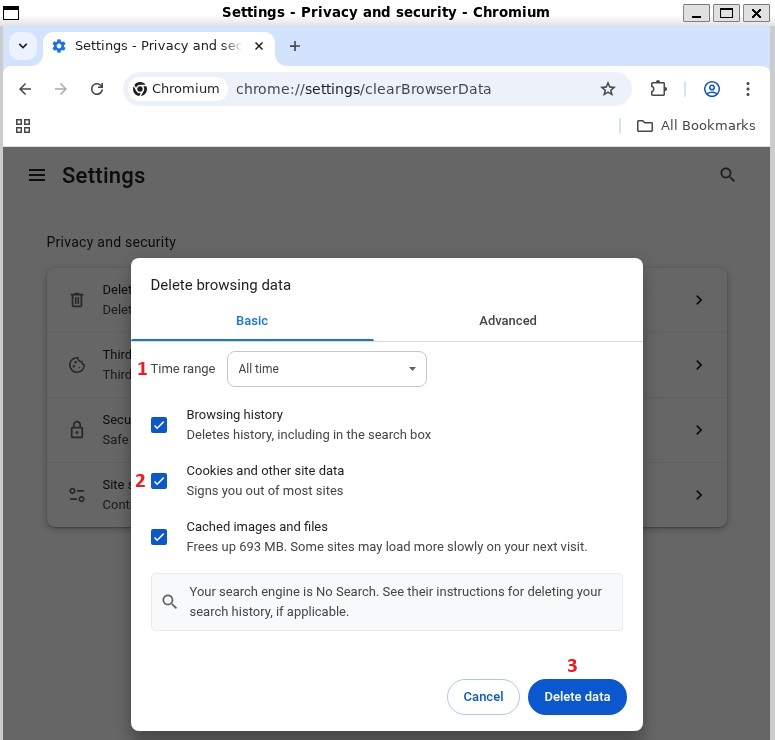Open the Extensions puzzle icon

tap(658, 89)
